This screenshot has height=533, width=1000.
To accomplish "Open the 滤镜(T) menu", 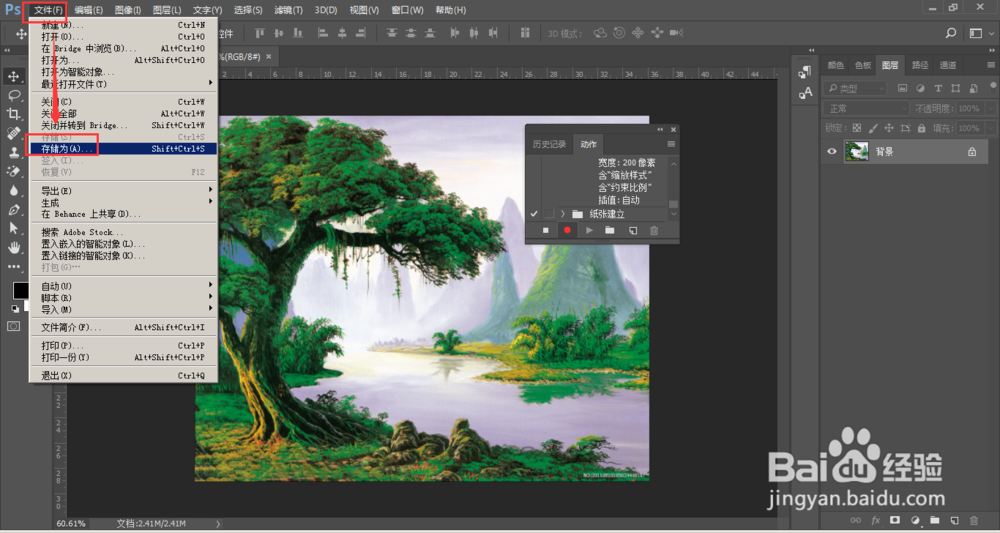I will (288, 10).
